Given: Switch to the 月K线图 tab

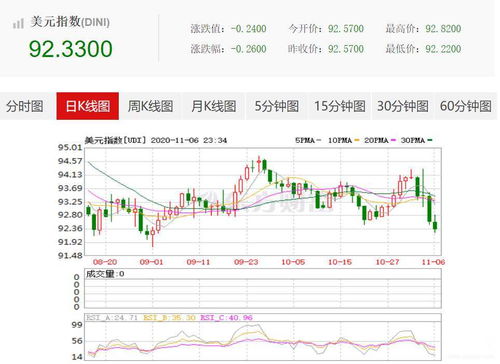Looking at the screenshot, I should pos(213,106).
